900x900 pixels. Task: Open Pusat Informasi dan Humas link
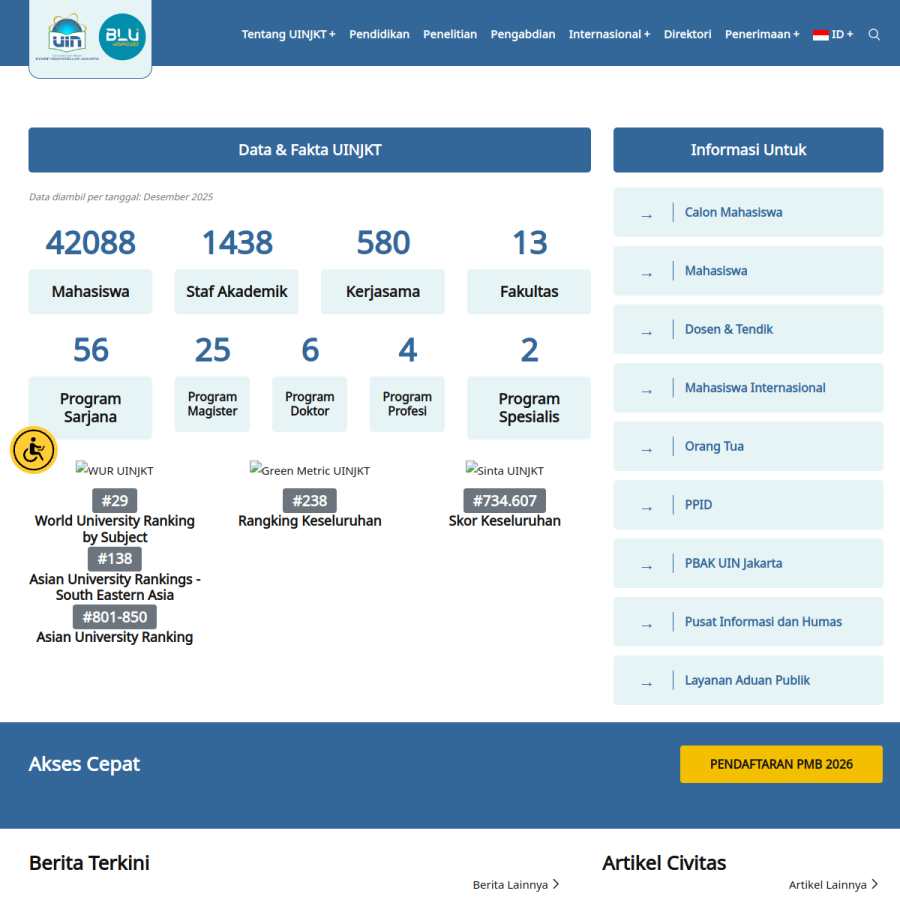pos(763,622)
